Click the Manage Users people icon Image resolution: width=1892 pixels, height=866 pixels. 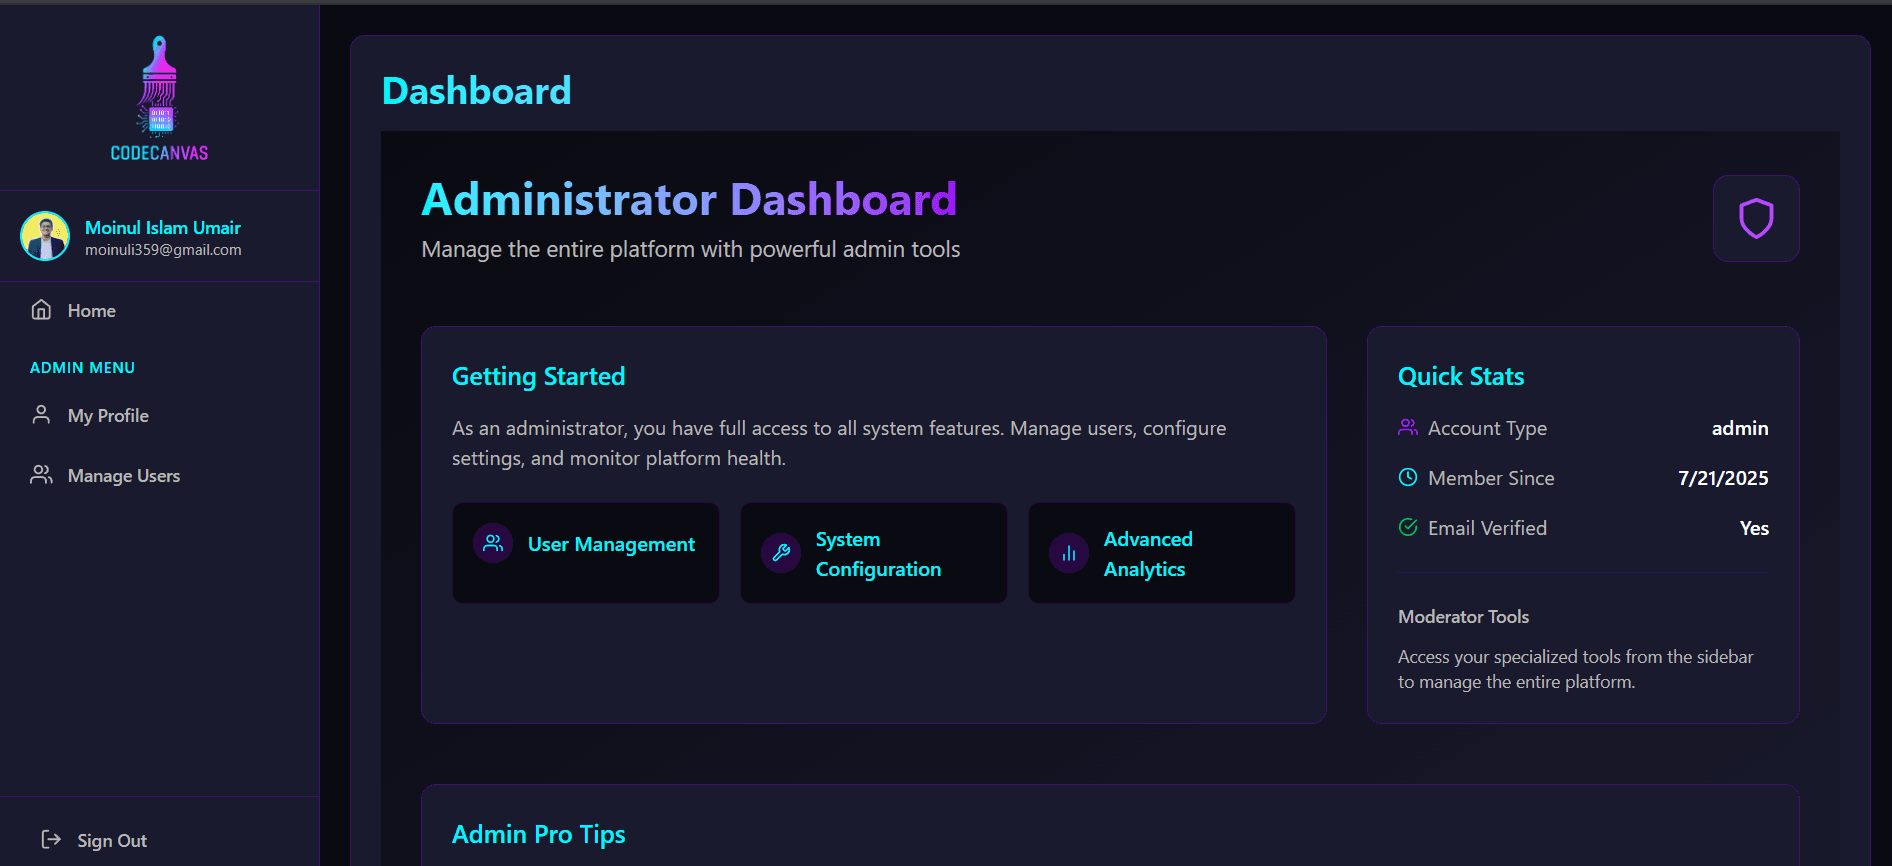(x=41, y=475)
